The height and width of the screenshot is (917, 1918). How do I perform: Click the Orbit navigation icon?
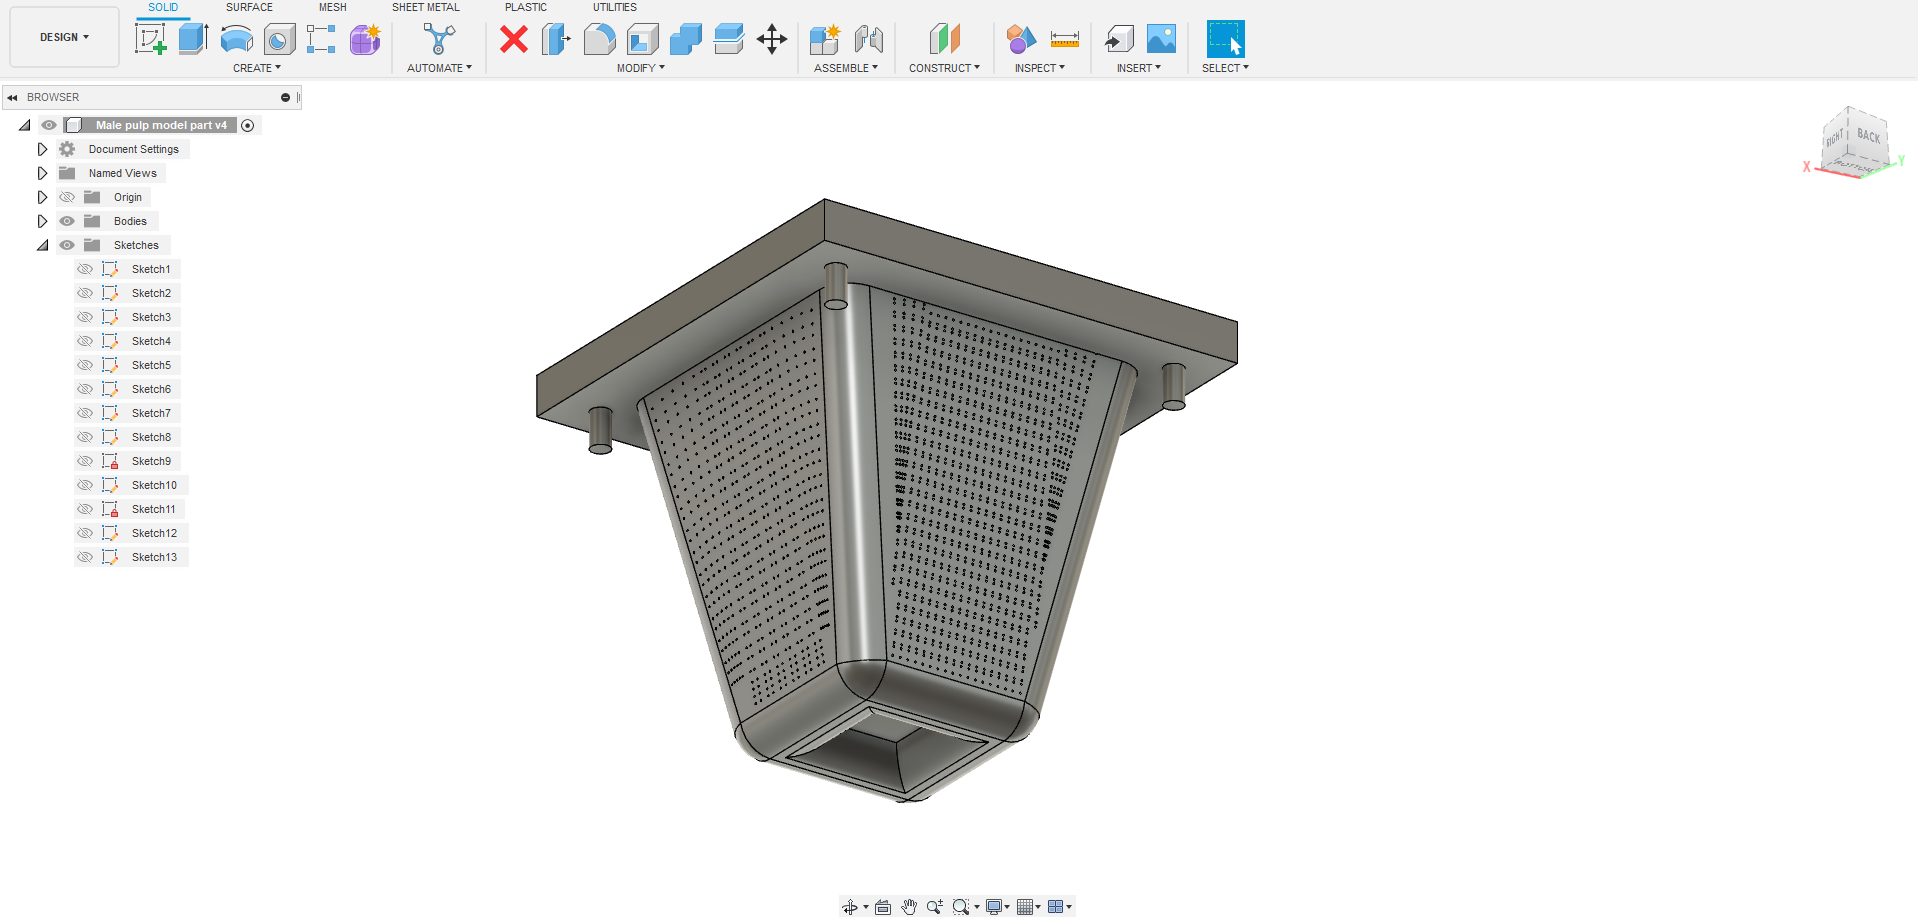(x=849, y=907)
